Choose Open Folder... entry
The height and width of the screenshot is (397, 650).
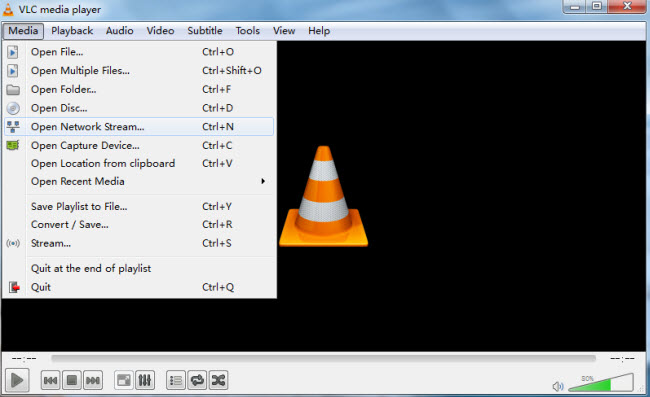[139, 89]
